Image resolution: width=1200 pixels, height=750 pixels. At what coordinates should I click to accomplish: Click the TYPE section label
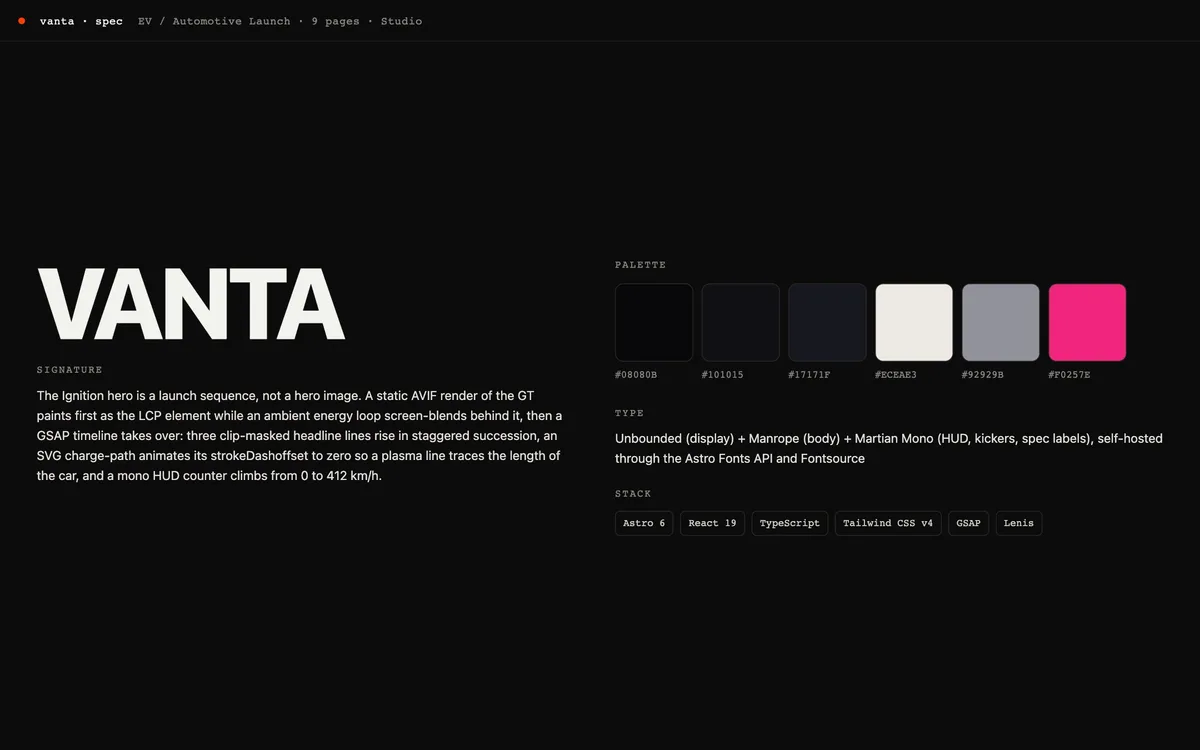point(629,413)
